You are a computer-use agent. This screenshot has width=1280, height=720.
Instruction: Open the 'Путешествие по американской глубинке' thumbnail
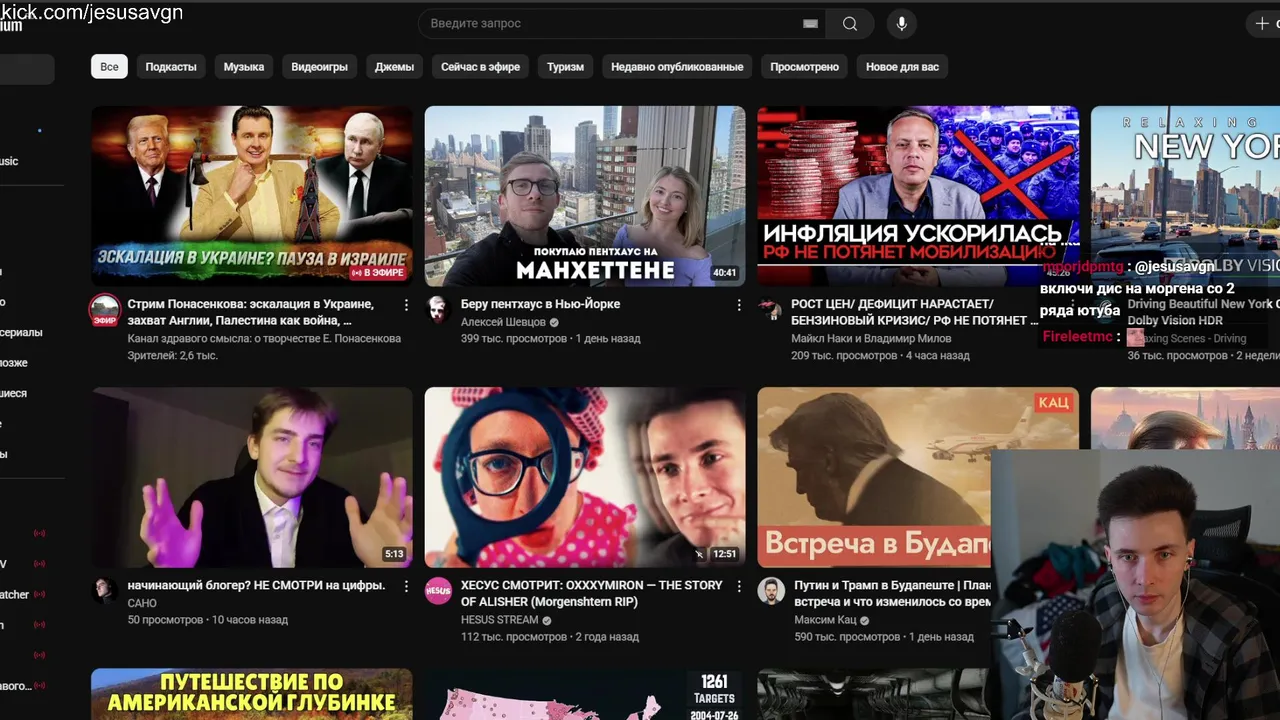pyautogui.click(x=252, y=694)
